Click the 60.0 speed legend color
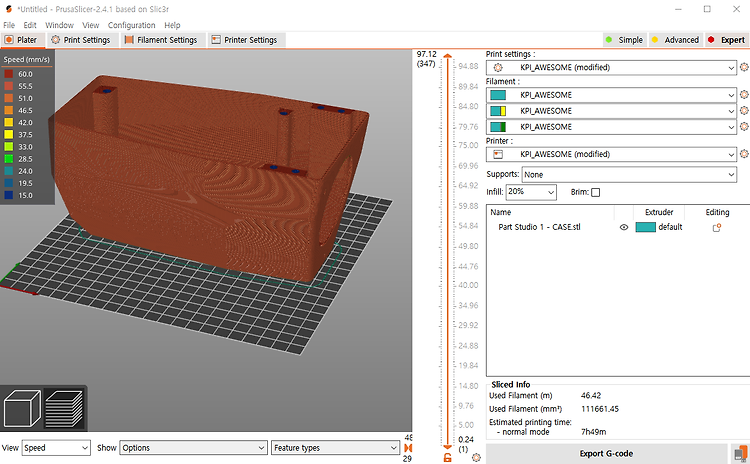The width and height of the screenshot is (750, 464). (x=9, y=74)
